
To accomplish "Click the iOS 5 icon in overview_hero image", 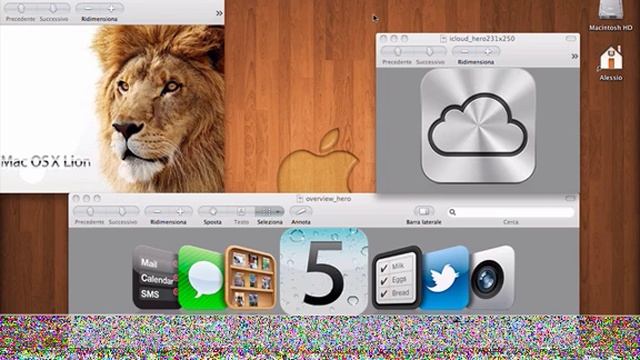I will 324,271.
